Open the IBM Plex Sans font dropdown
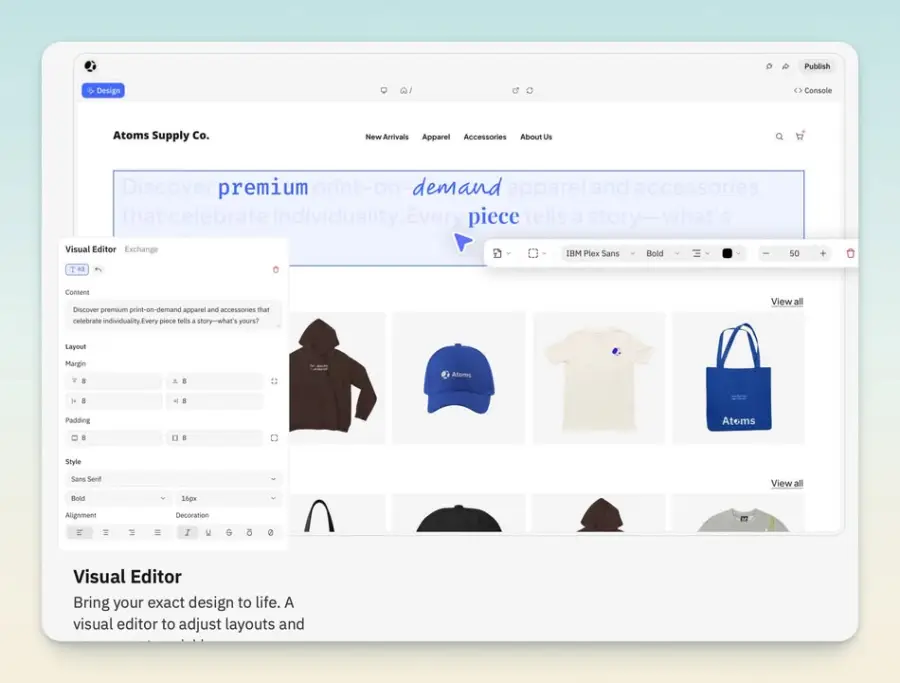The height and width of the screenshot is (683, 900). click(600, 253)
